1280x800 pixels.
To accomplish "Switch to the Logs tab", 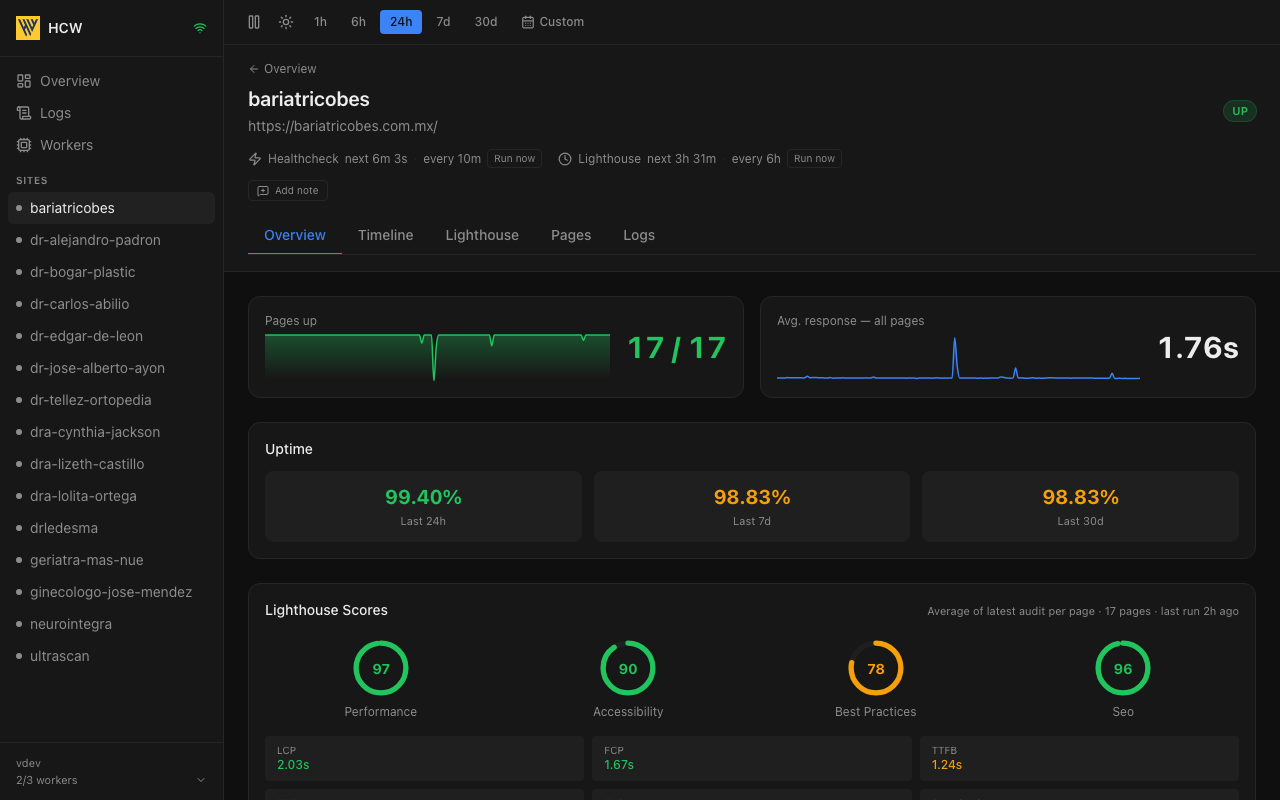I will 639,235.
